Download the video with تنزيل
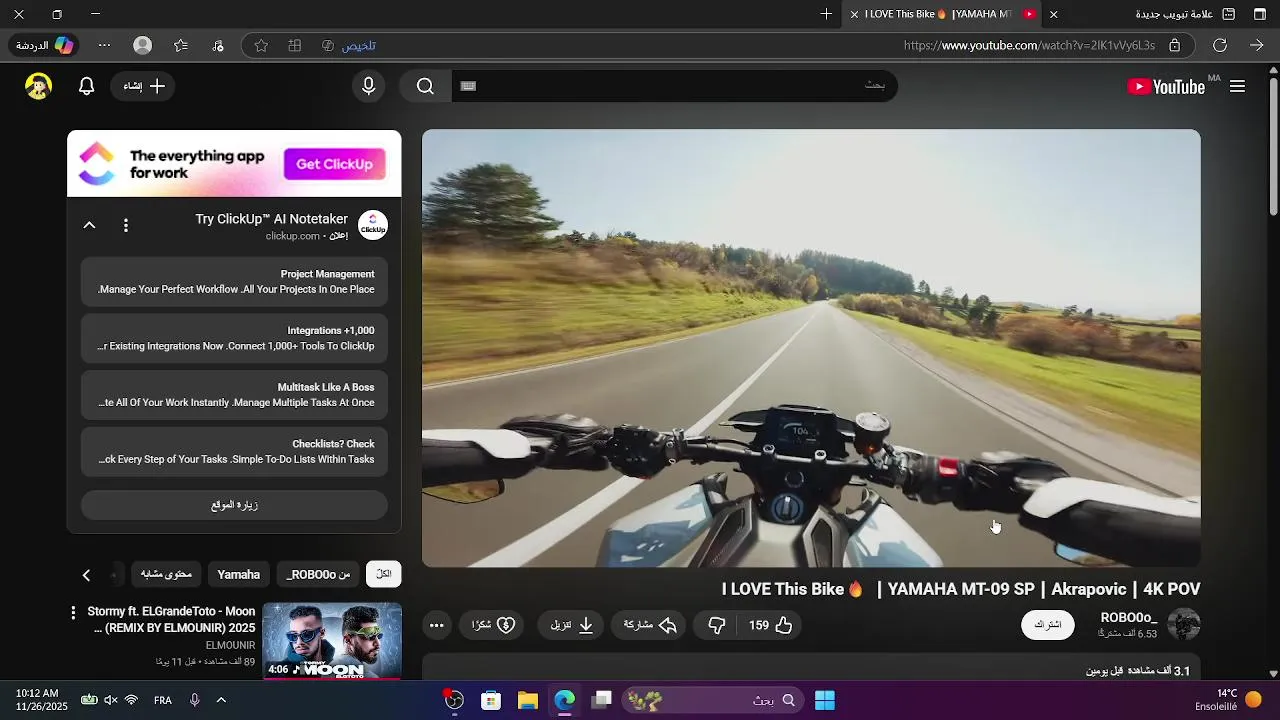Viewport: 1280px width, 720px height. 571,625
